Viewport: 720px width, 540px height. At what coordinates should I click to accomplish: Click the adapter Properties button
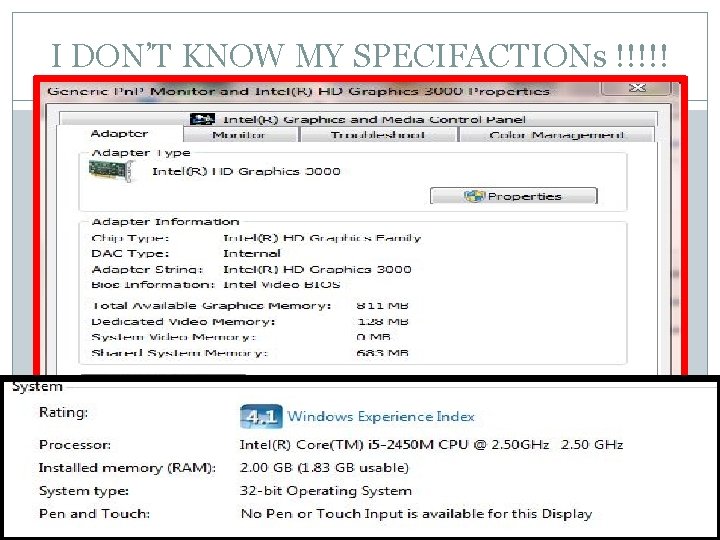513,196
